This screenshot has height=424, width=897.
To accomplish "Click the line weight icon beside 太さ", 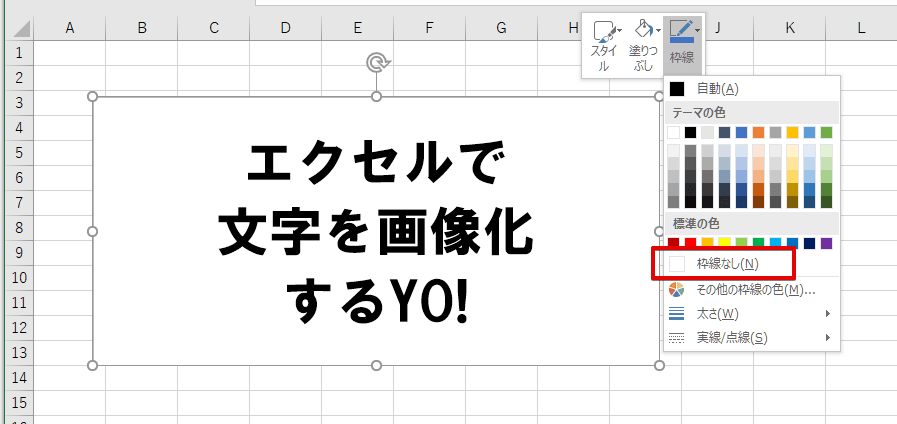I will click(x=676, y=314).
